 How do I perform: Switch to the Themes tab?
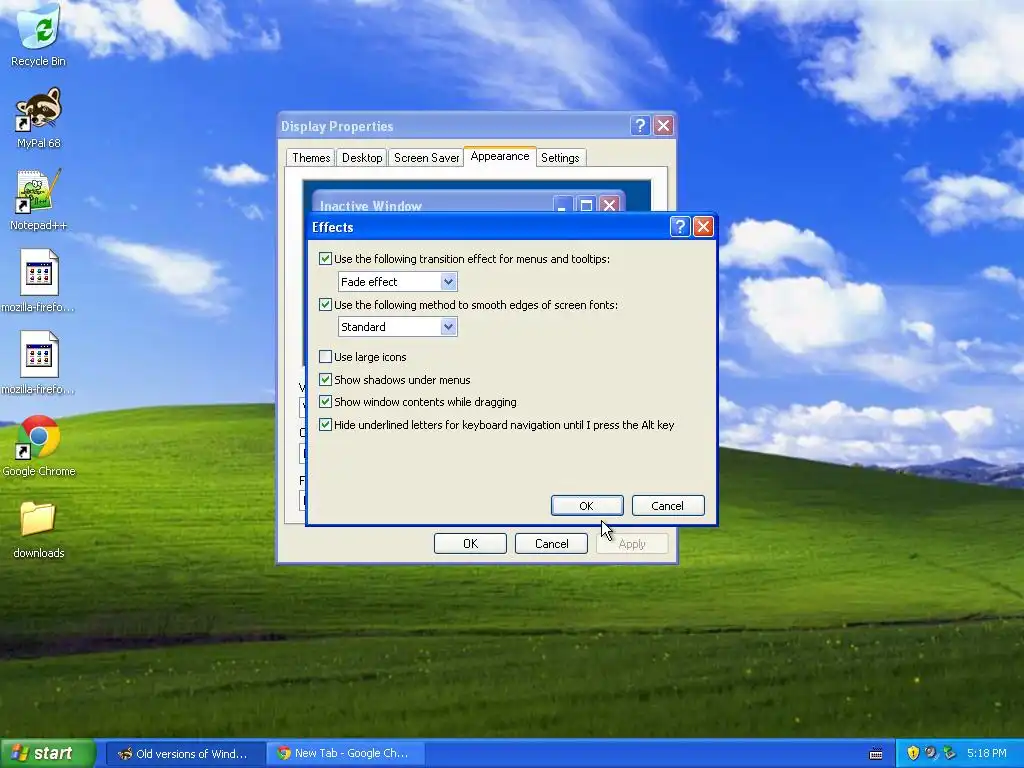pos(311,157)
